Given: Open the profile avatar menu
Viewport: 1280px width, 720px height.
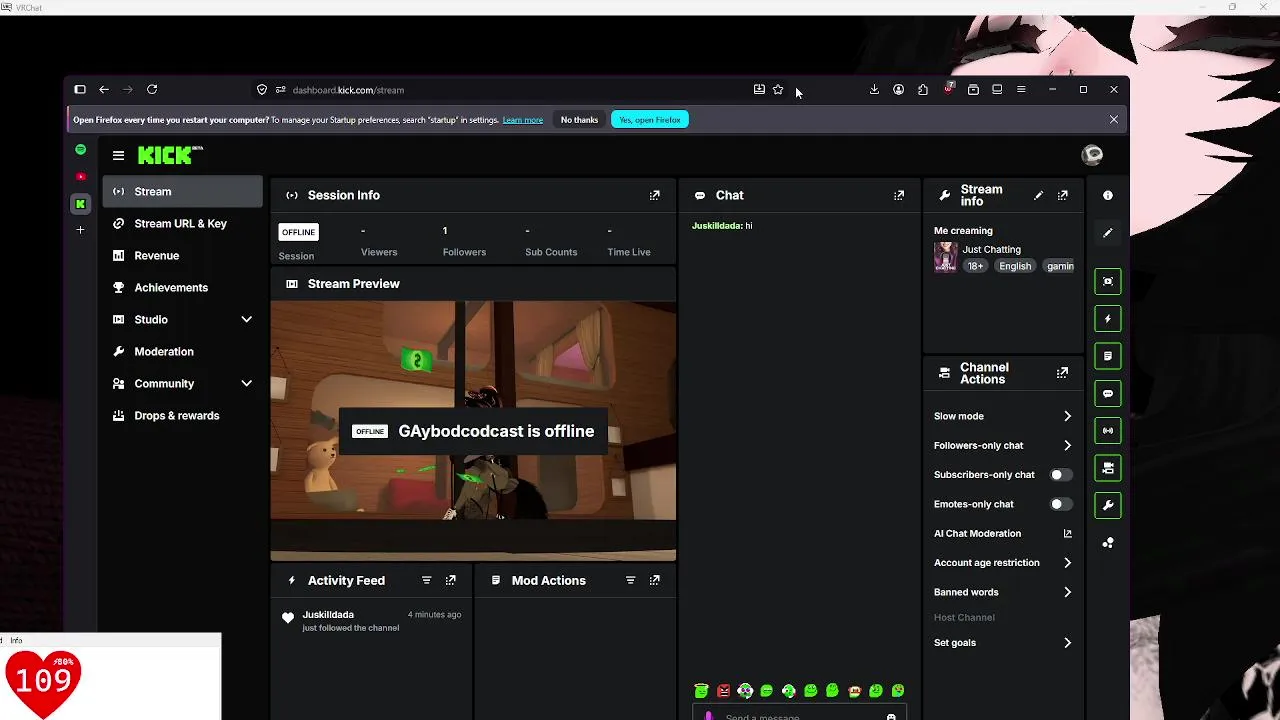Looking at the screenshot, I should click(x=1092, y=155).
